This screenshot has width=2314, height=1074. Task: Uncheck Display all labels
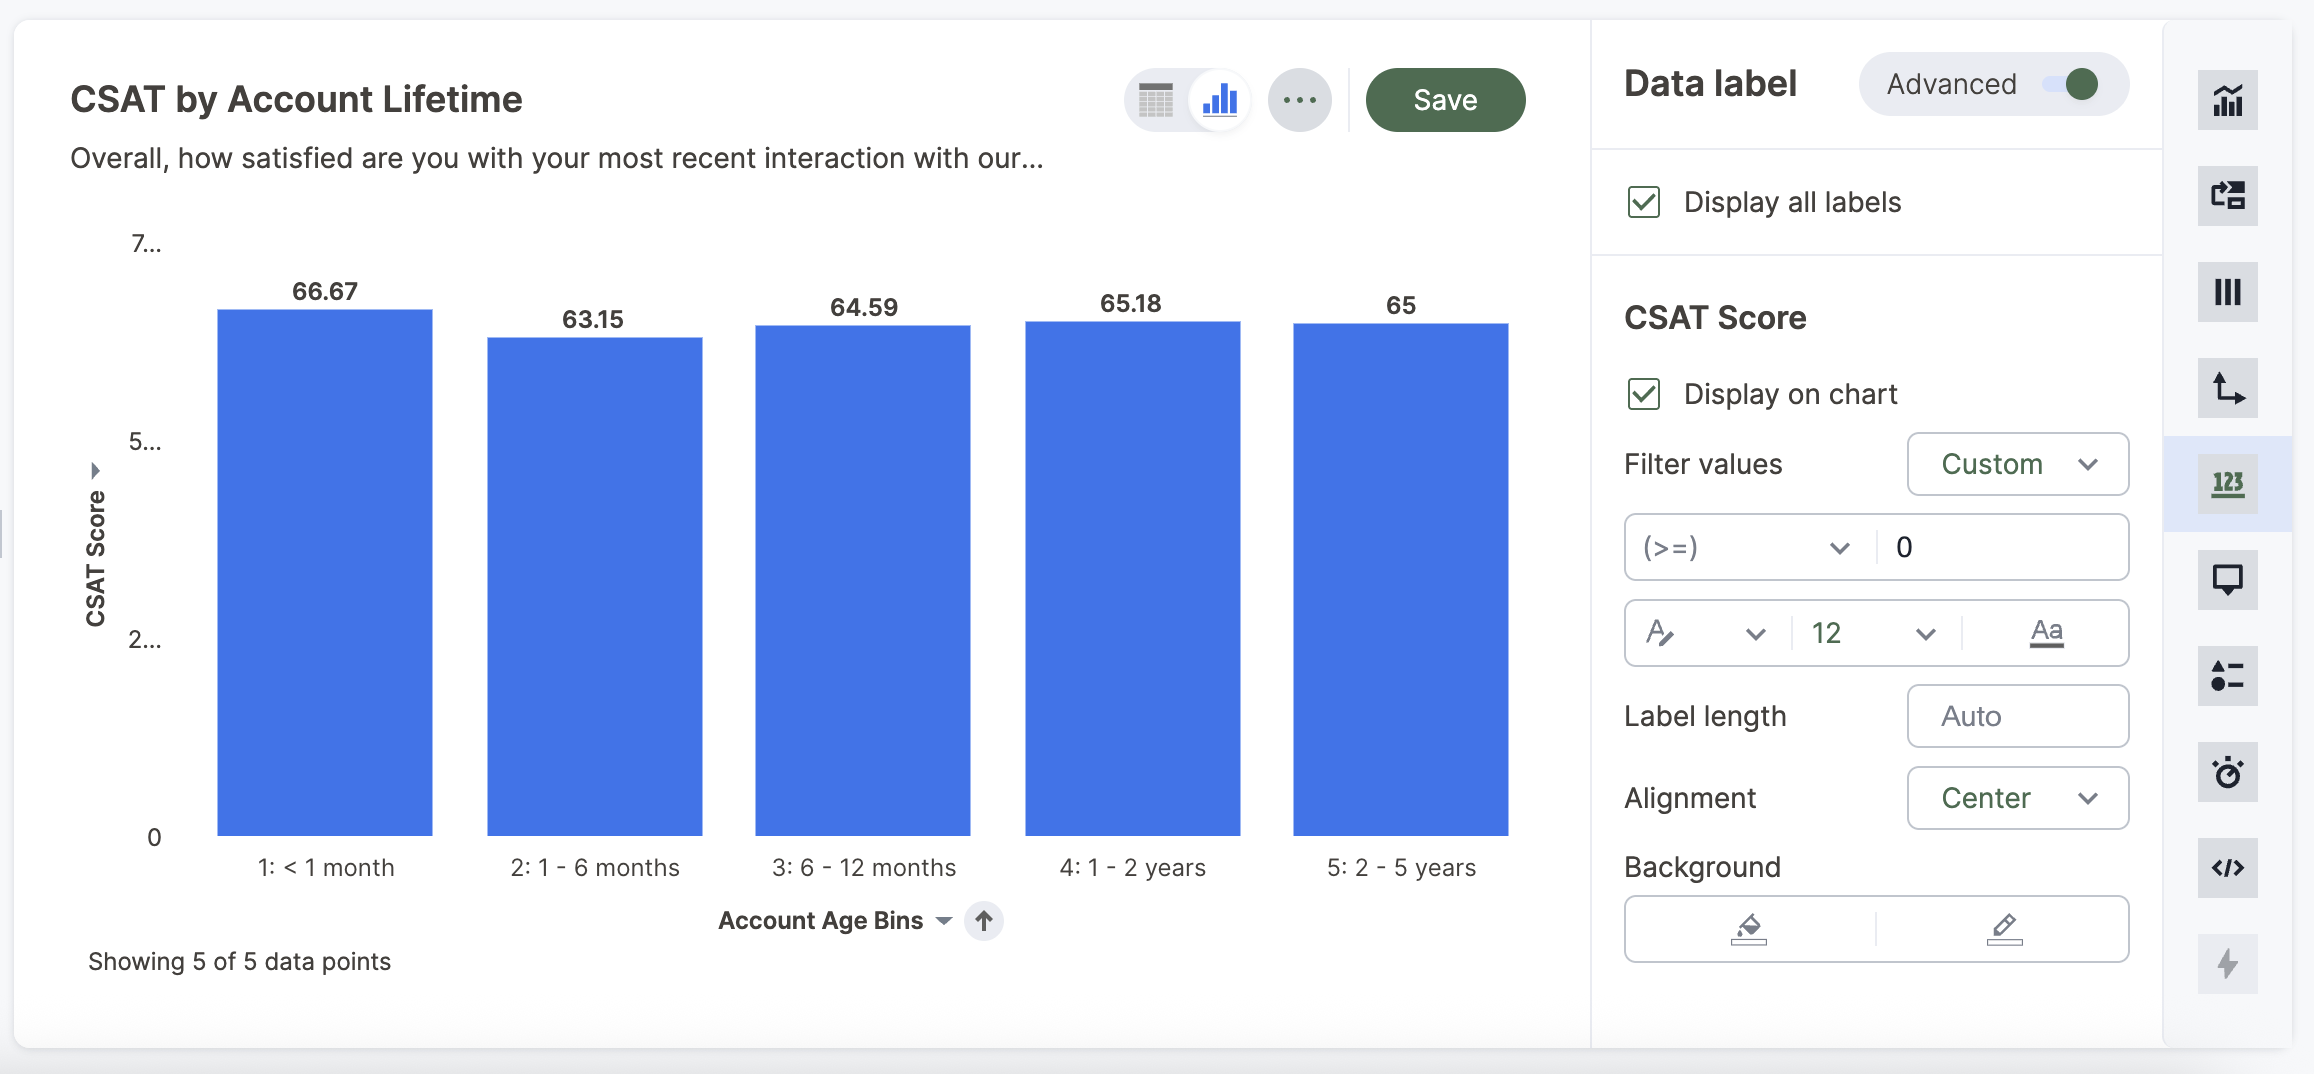[1644, 202]
